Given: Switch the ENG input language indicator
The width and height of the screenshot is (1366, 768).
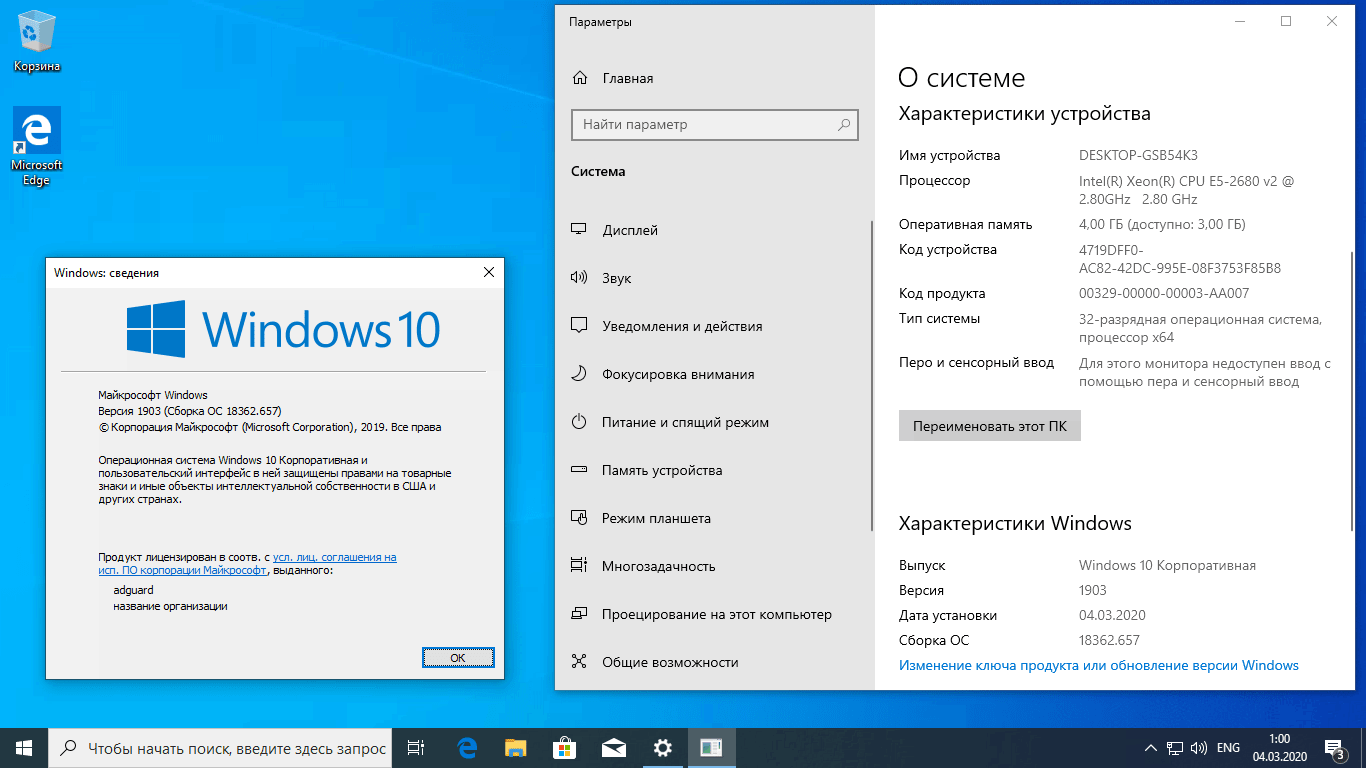Looking at the screenshot, I should [1228, 748].
